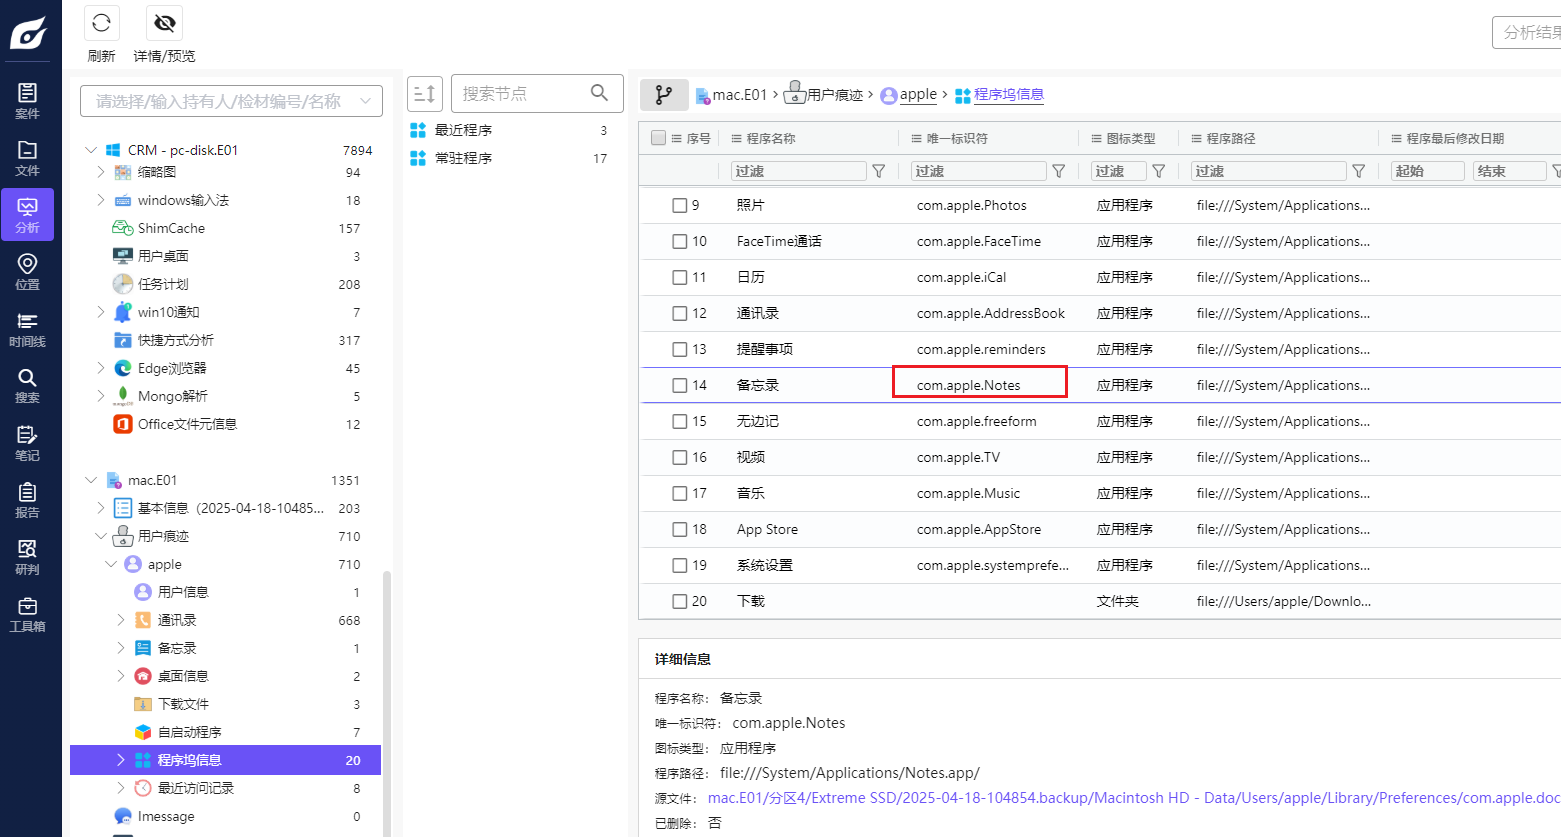Check the box for row 10 FaceTime通话

click(x=680, y=241)
